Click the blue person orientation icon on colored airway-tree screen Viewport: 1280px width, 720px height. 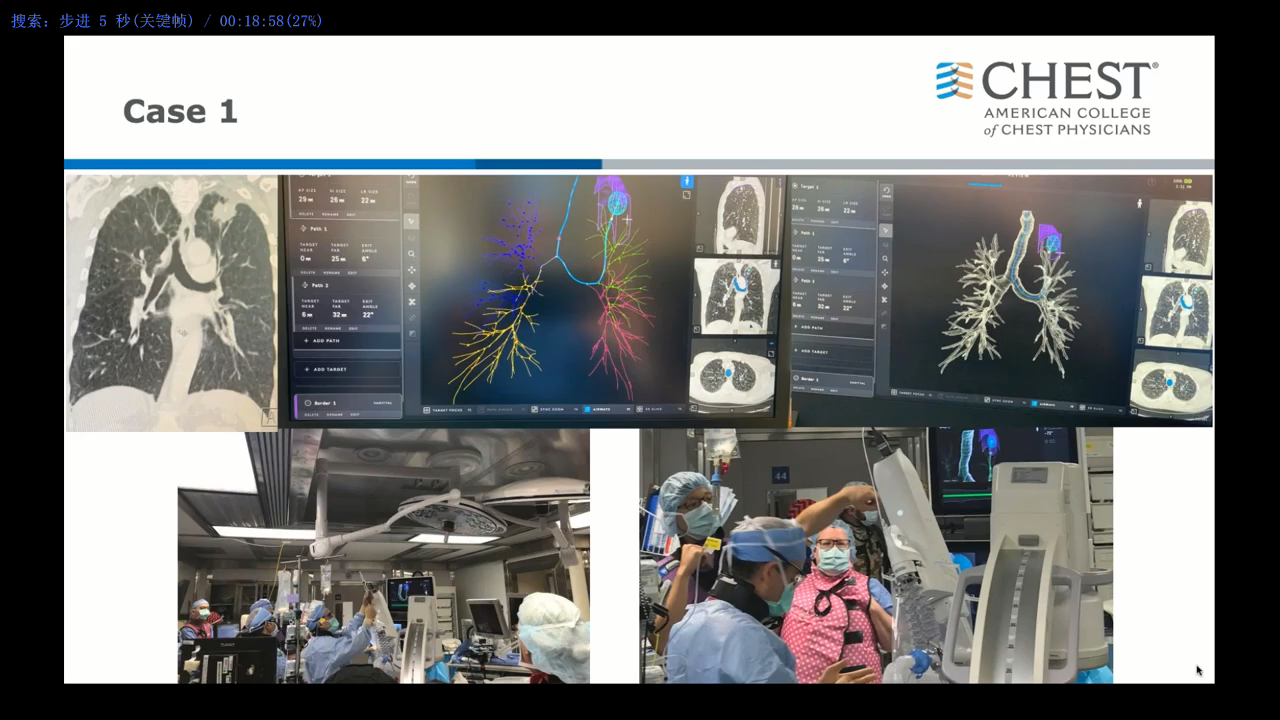click(687, 181)
